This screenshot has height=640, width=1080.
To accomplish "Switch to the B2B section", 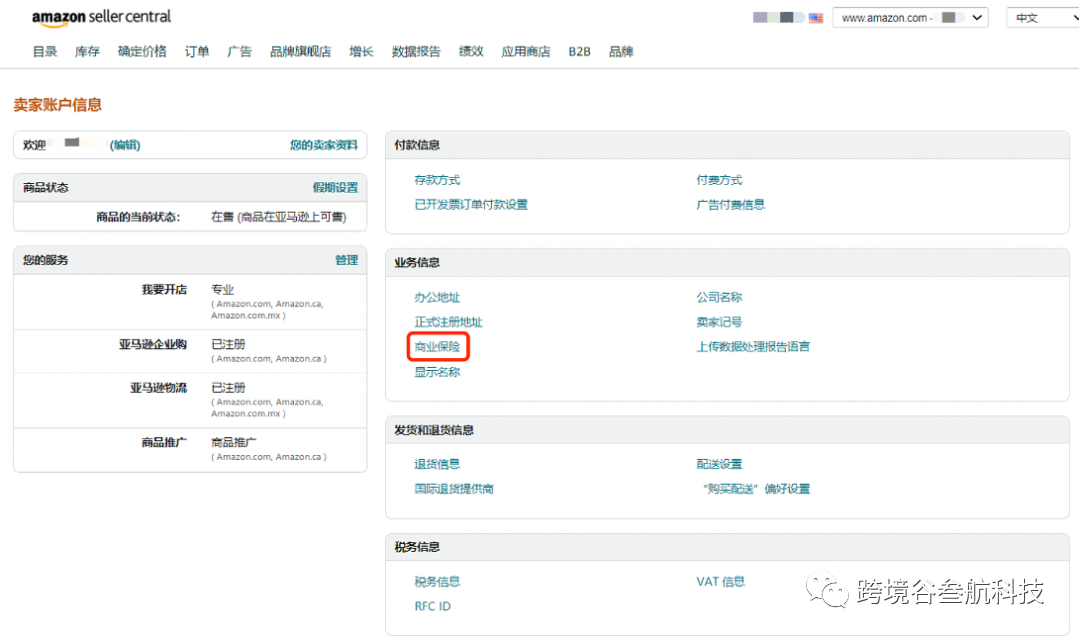I will (x=579, y=51).
